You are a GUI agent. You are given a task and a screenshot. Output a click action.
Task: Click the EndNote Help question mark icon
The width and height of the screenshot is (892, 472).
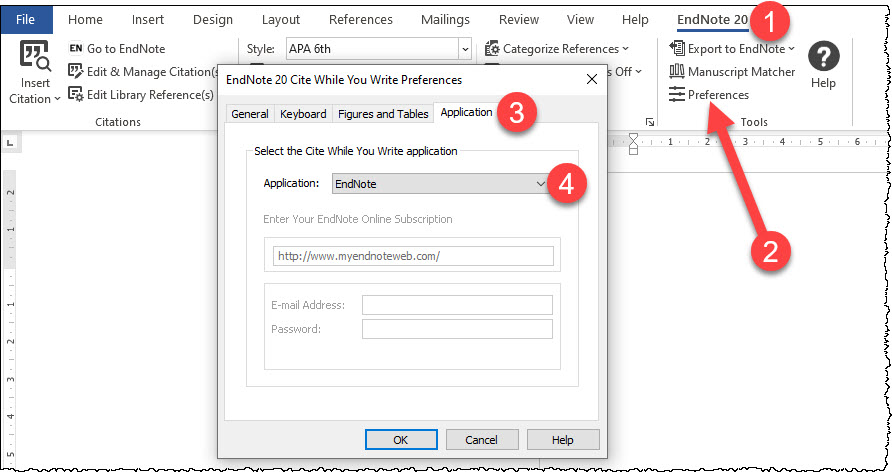coord(823,57)
